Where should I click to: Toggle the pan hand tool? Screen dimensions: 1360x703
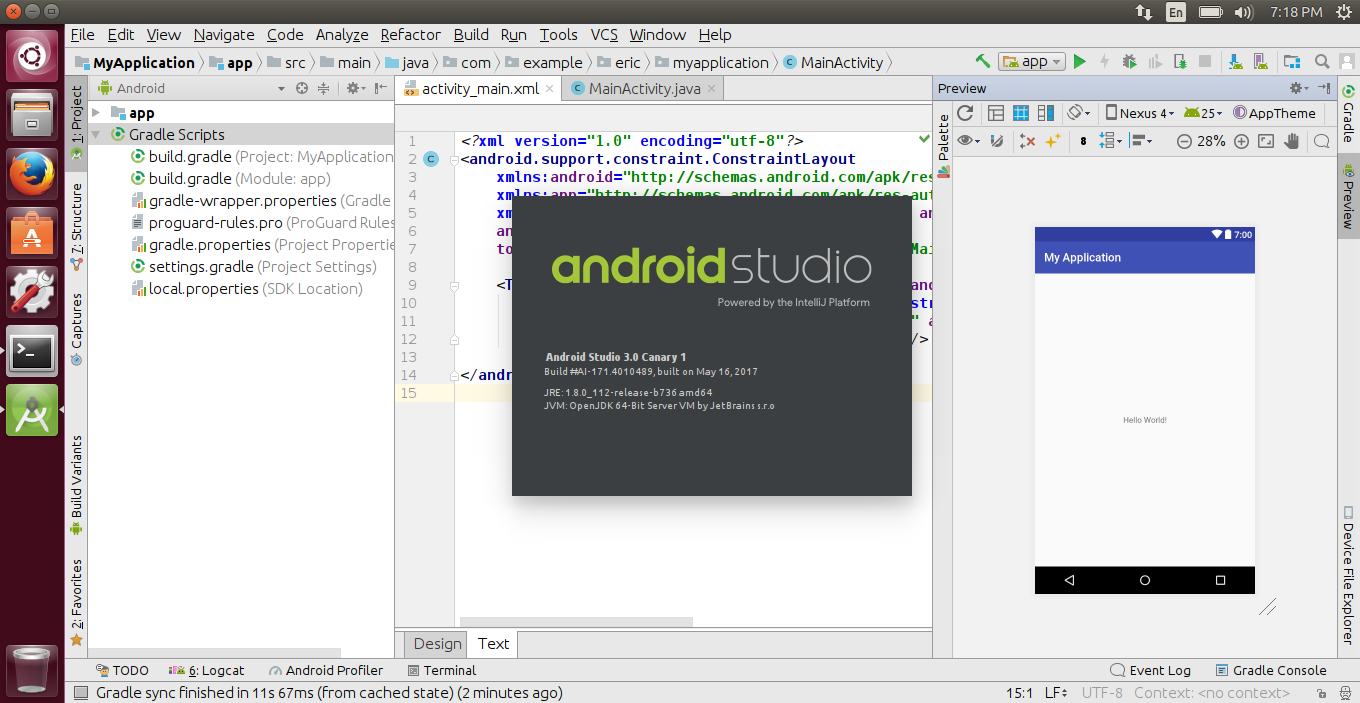pos(1292,141)
